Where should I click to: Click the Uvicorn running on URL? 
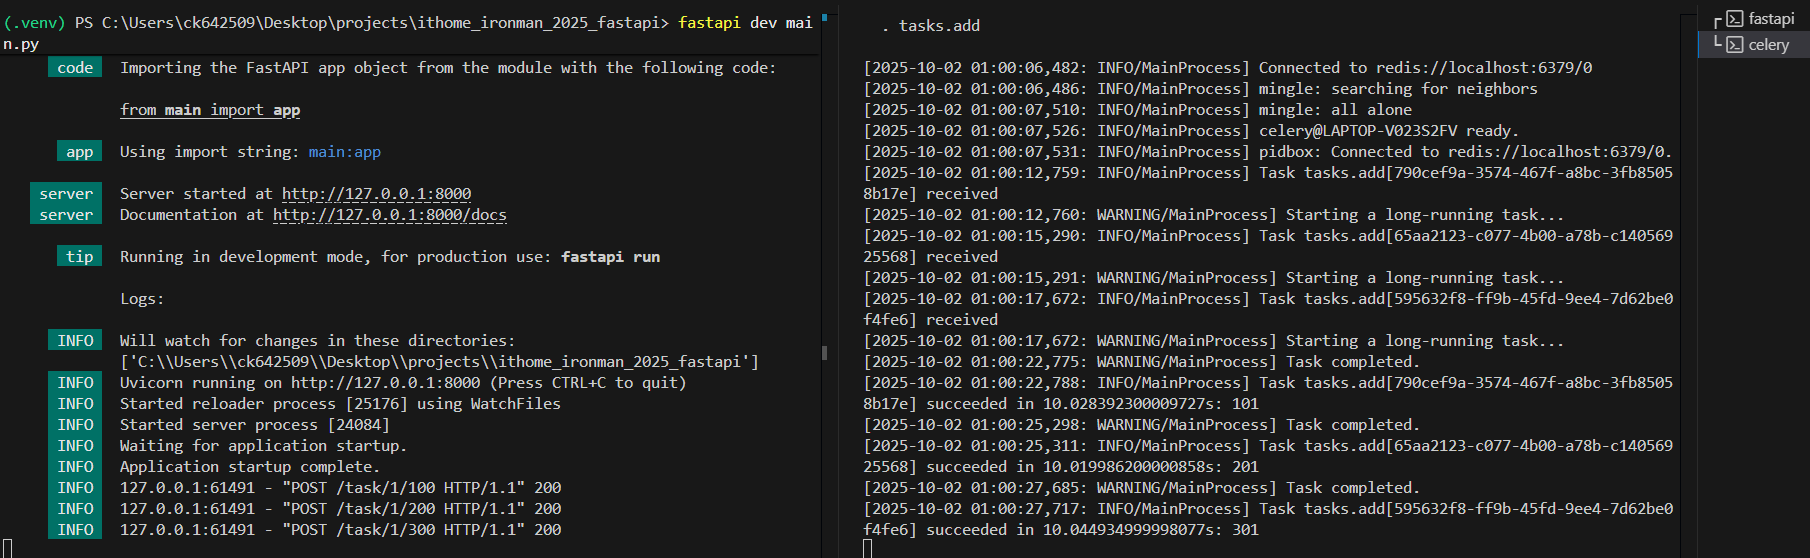(385, 383)
